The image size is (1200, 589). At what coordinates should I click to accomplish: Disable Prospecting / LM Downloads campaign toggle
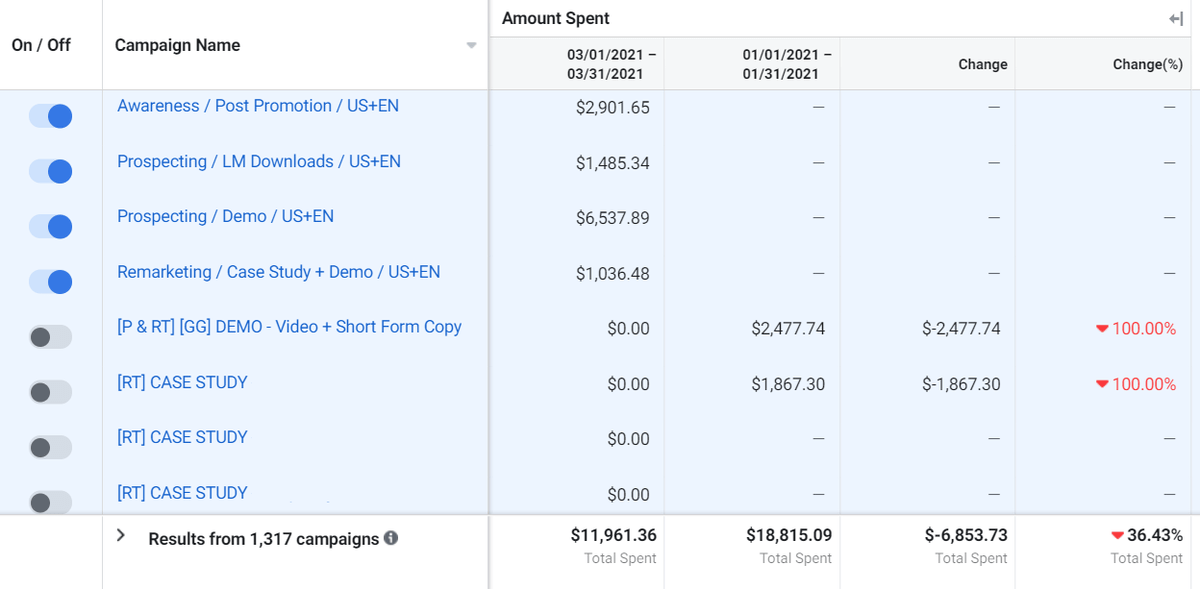(51, 172)
